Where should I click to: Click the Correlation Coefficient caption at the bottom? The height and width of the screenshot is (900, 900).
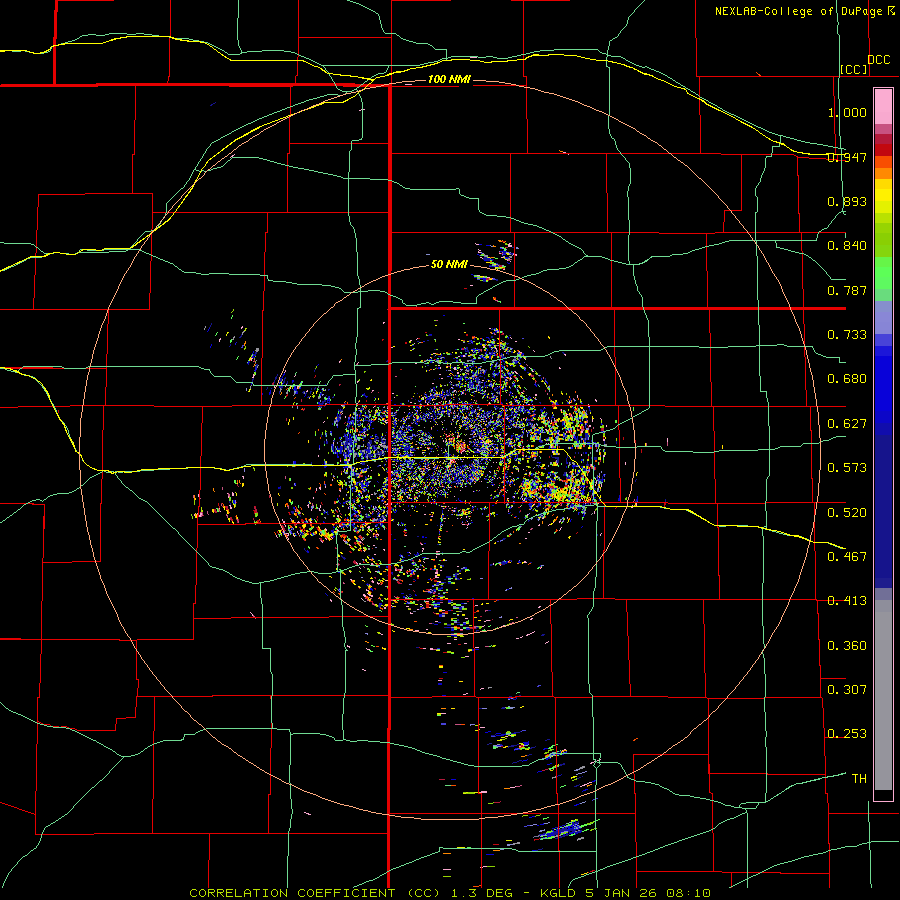[450, 893]
